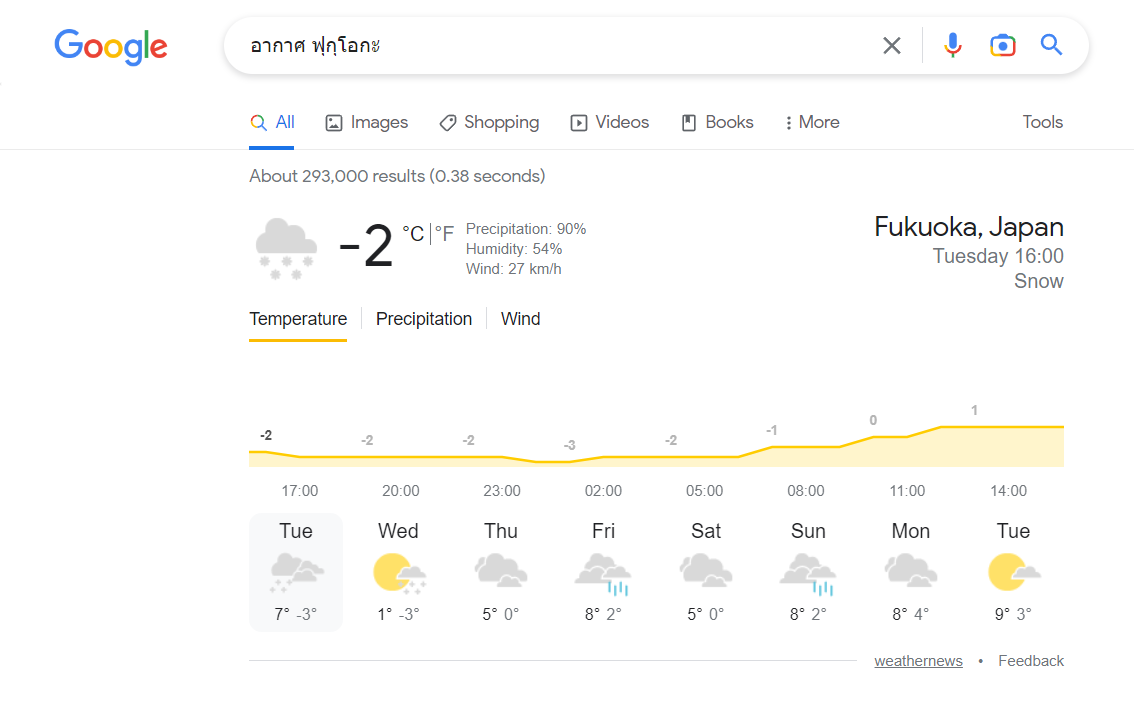Image resolution: width=1134 pixels, height=704 pixels.
Task: Switch temperature unit to °F
Action: tap(444, 234)
